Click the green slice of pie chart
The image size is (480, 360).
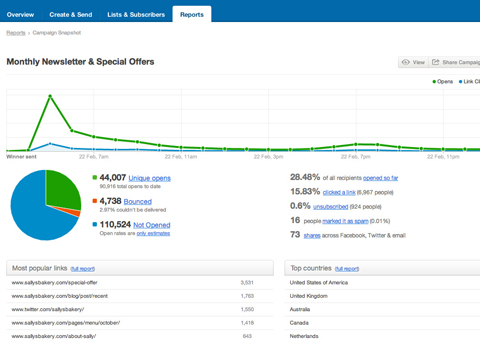62,190
